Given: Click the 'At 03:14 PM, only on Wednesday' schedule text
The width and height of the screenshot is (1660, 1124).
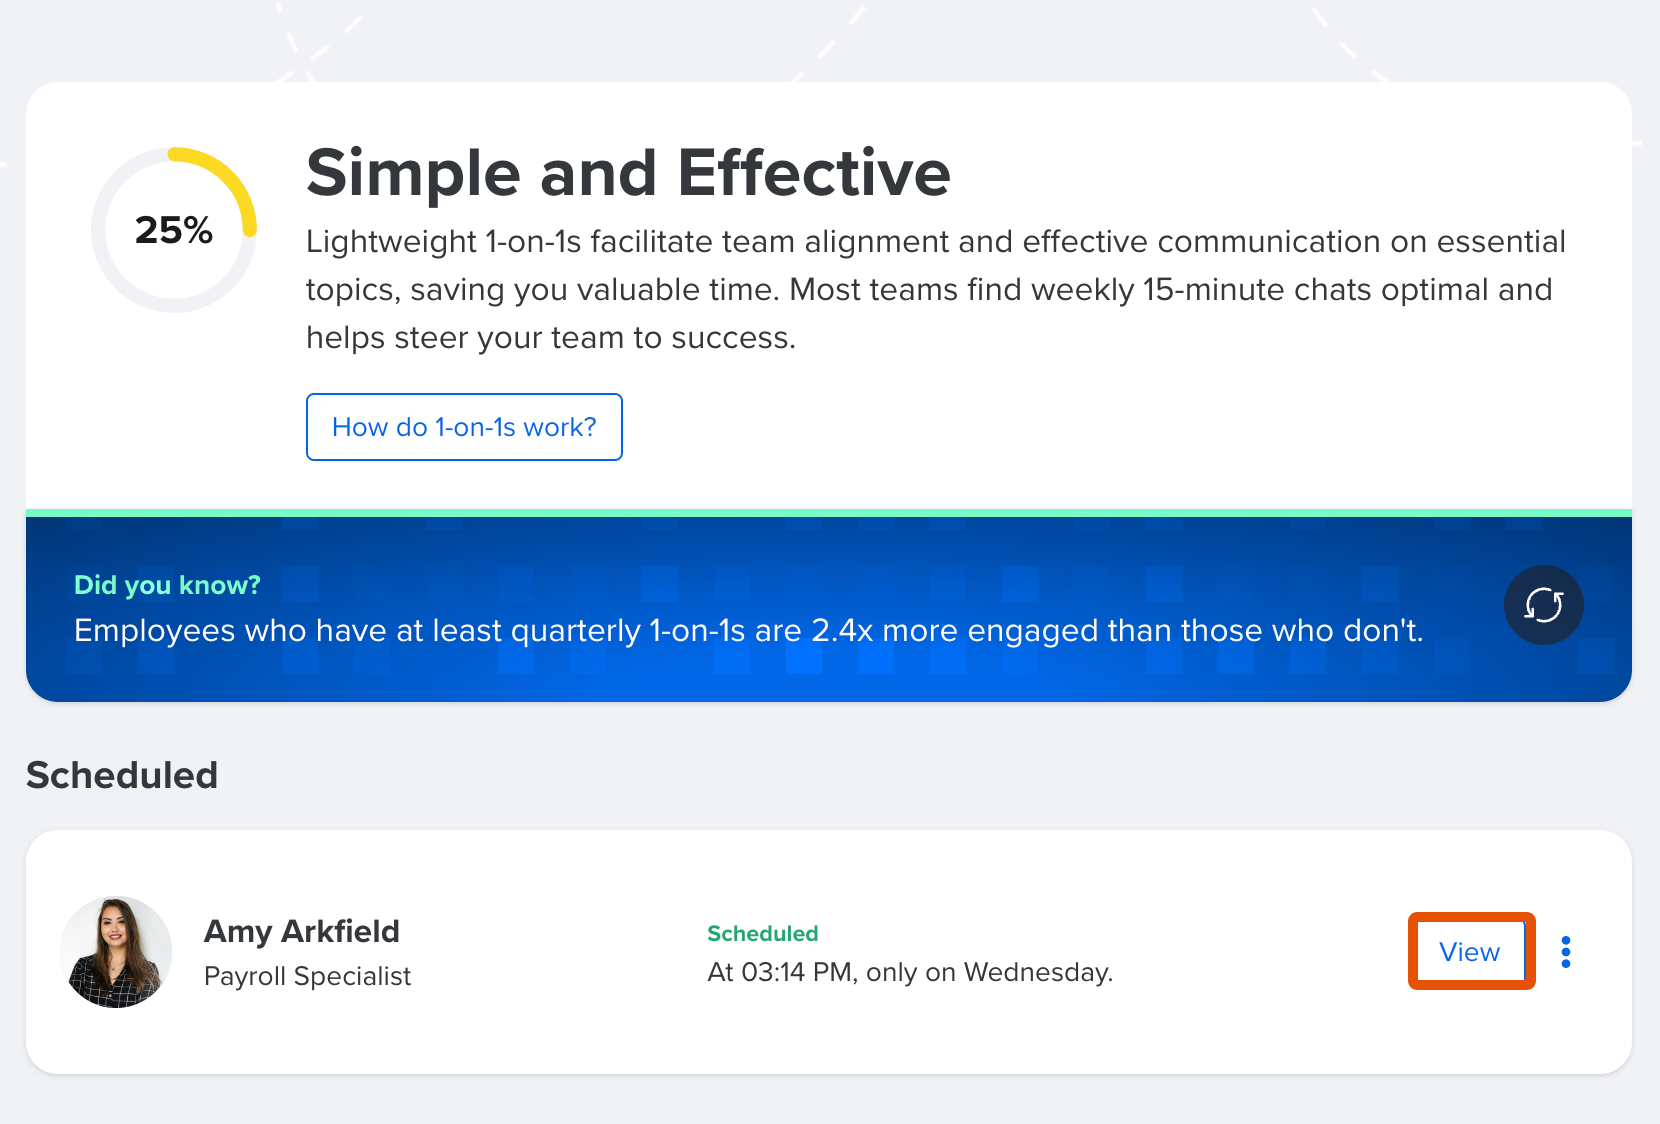Looking at the screenshot, I should click(910, 972).
